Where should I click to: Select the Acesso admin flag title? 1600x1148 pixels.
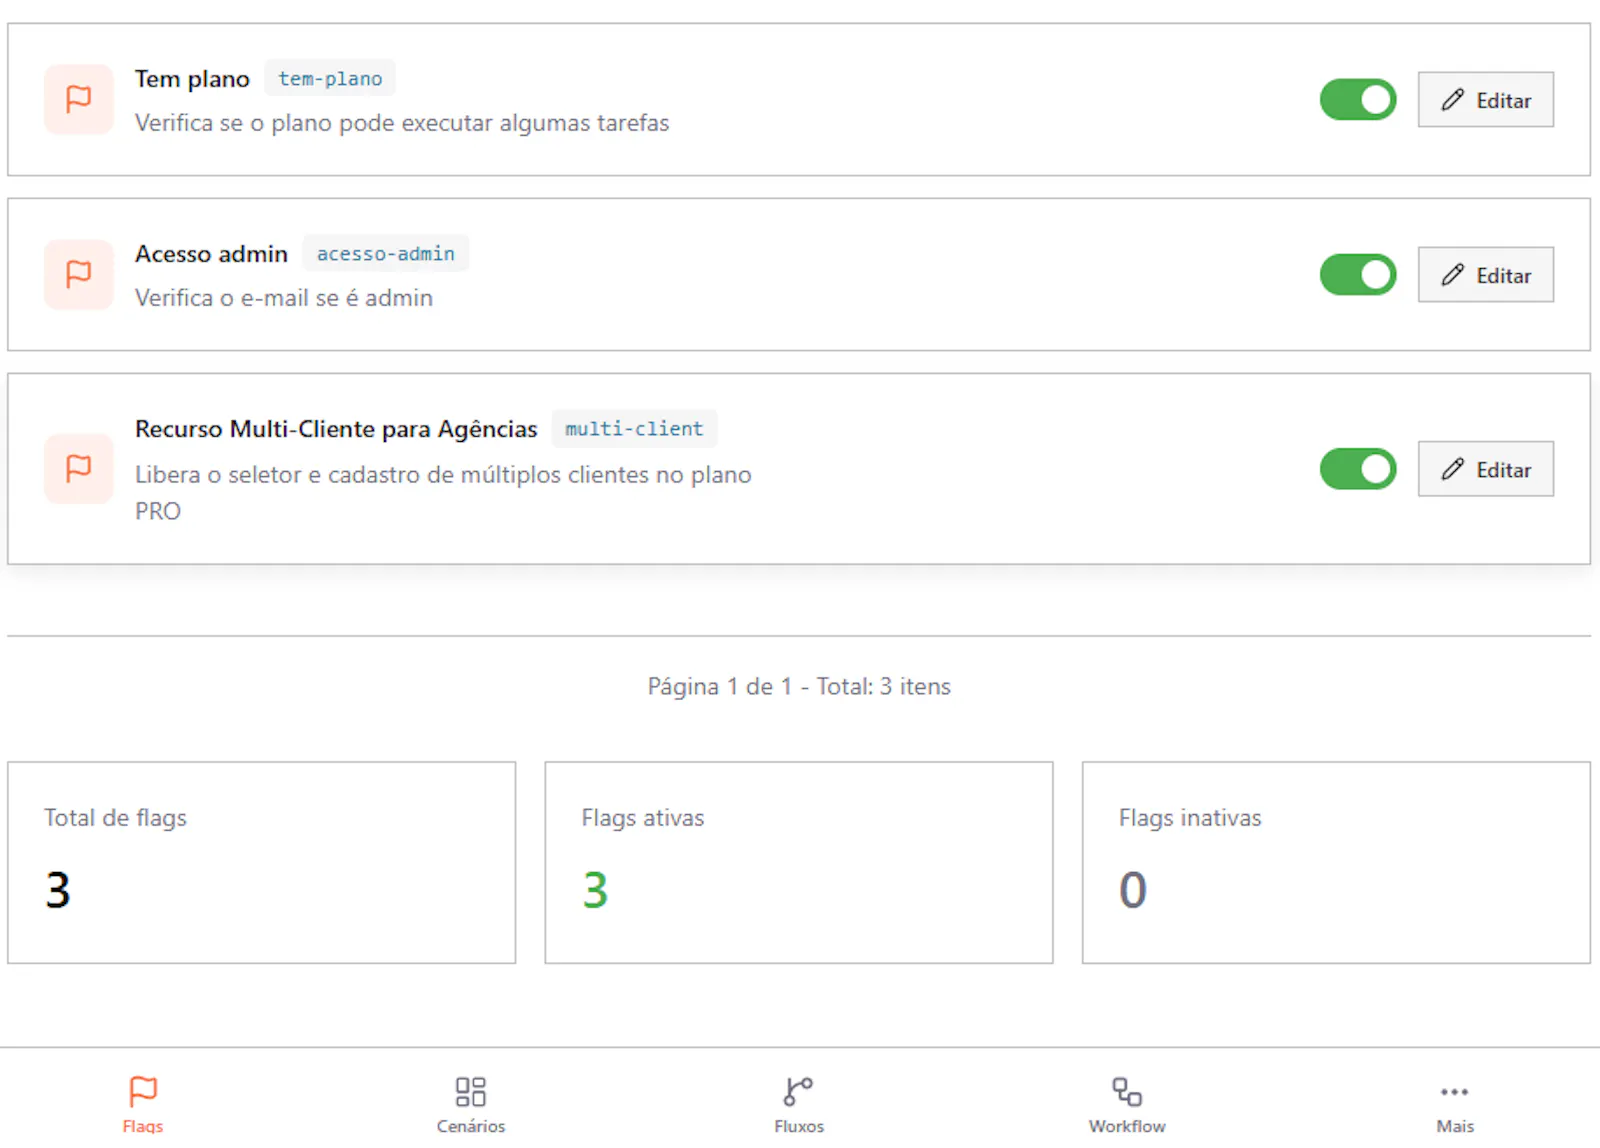click(211, 254)
